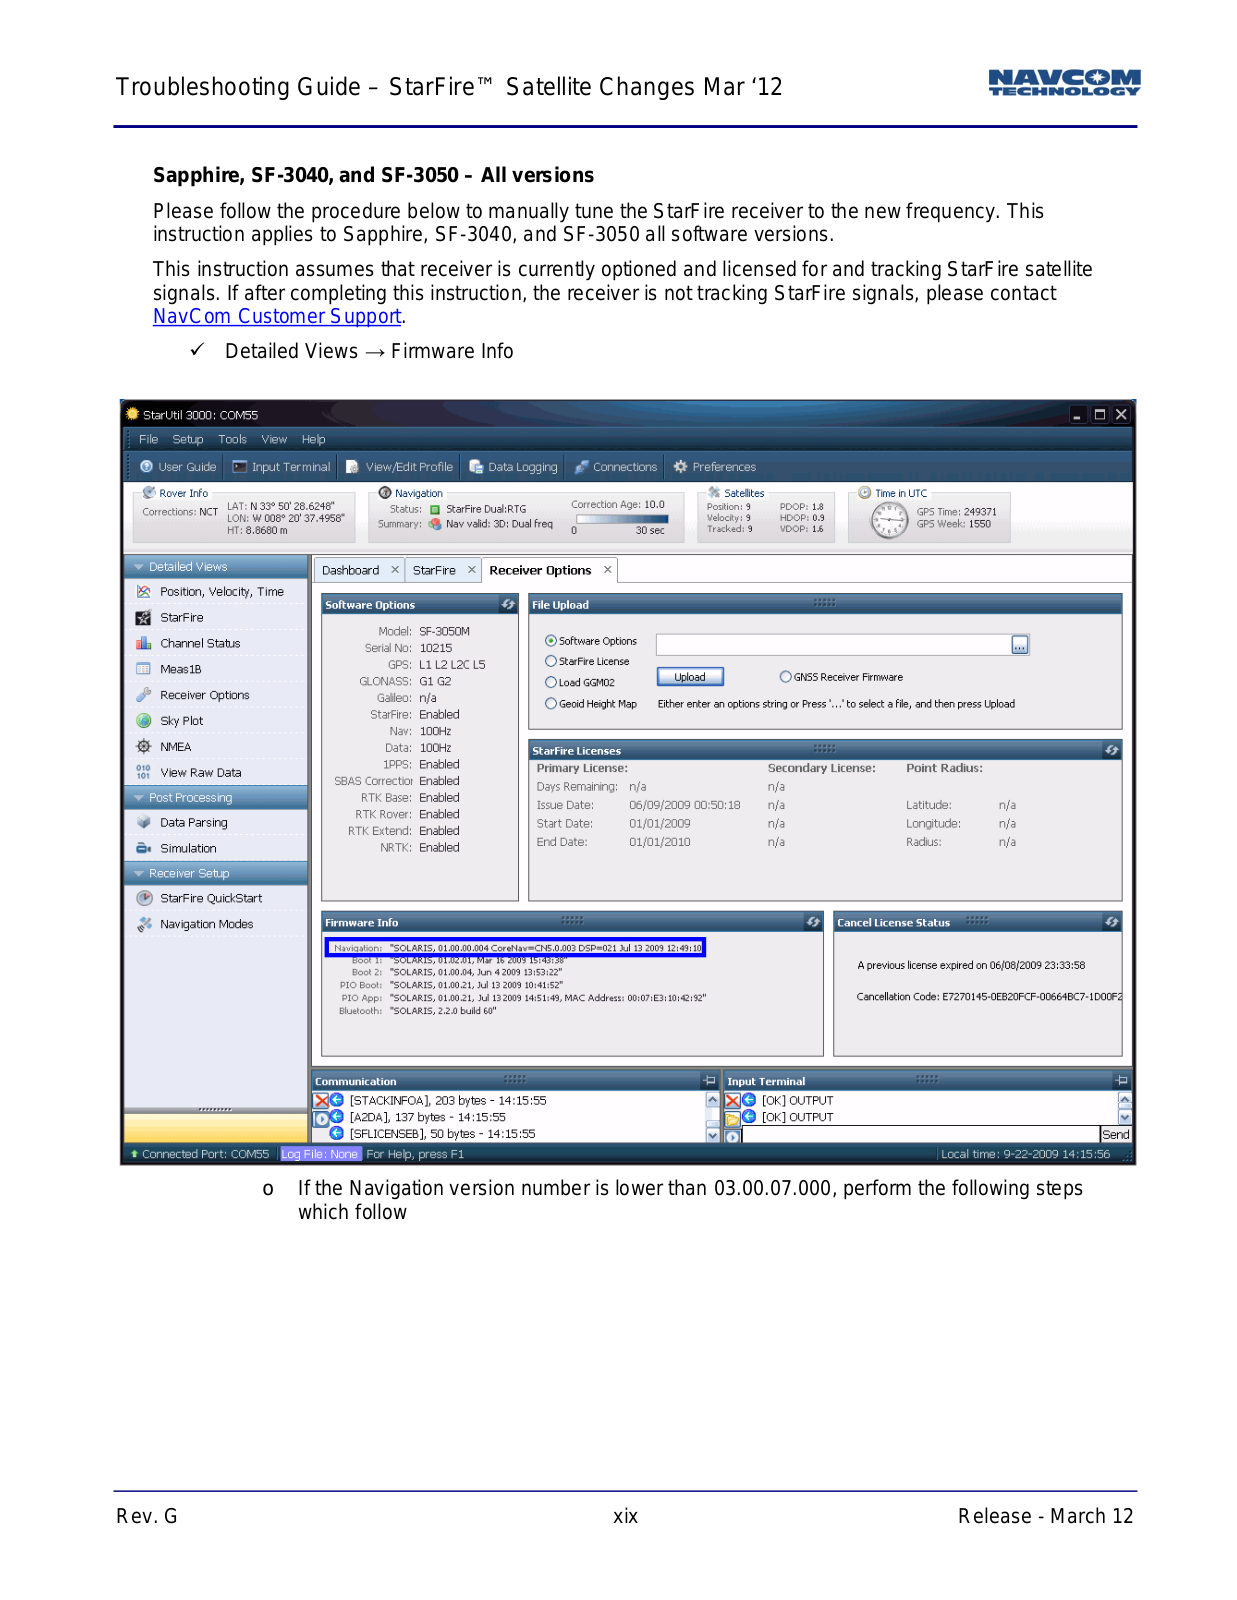The width and height of the screenshot is (1237, 1600).
Task: Open the Tools menu
Action: click(x=233, y=439)
